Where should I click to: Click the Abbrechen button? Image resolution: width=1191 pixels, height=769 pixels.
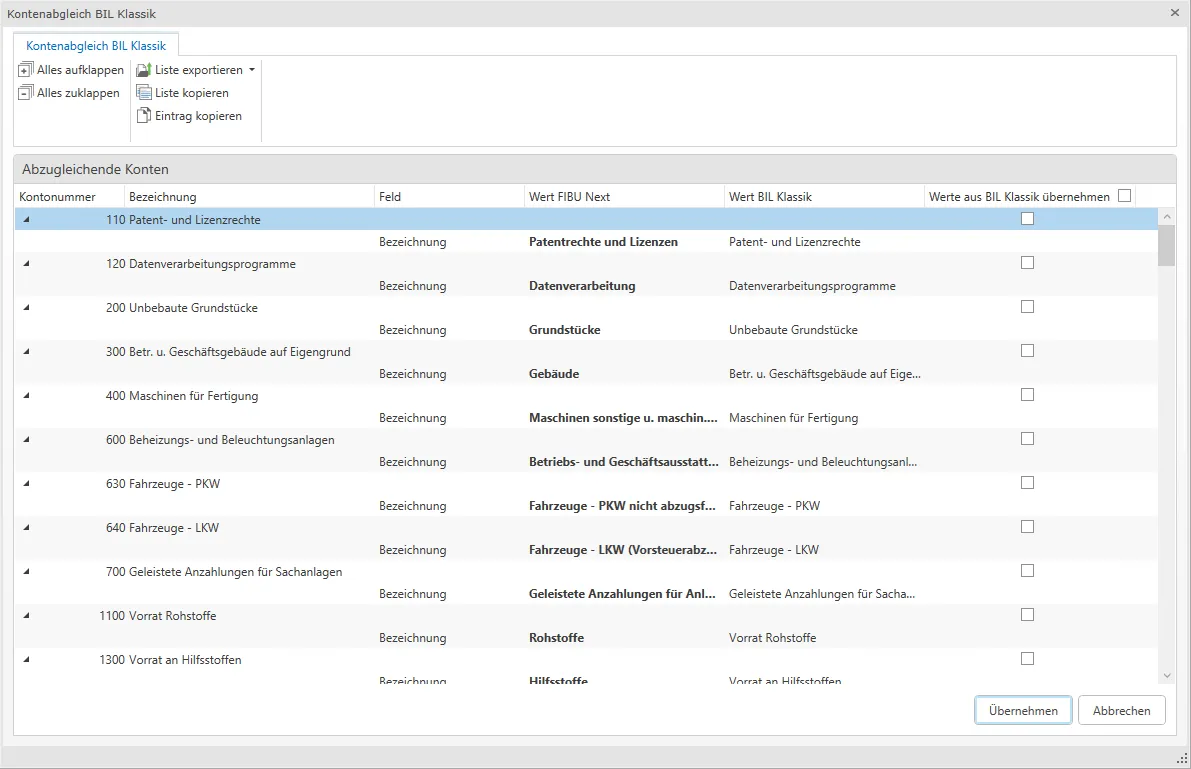point(1121,710)
